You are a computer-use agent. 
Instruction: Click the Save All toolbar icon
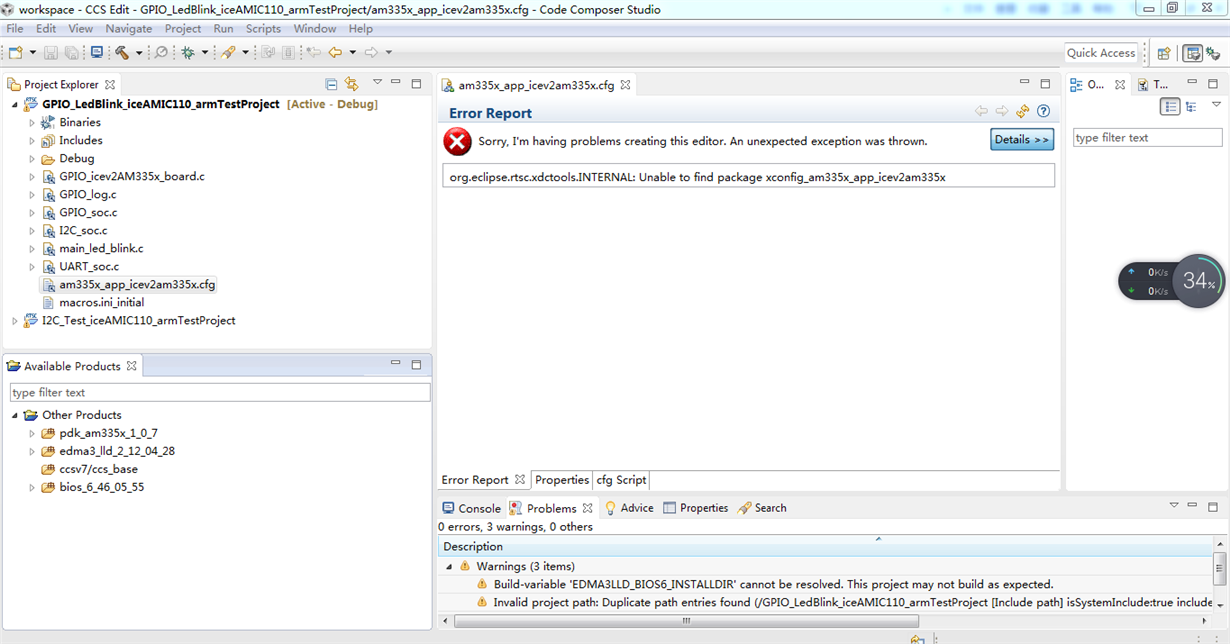(71, 53)
